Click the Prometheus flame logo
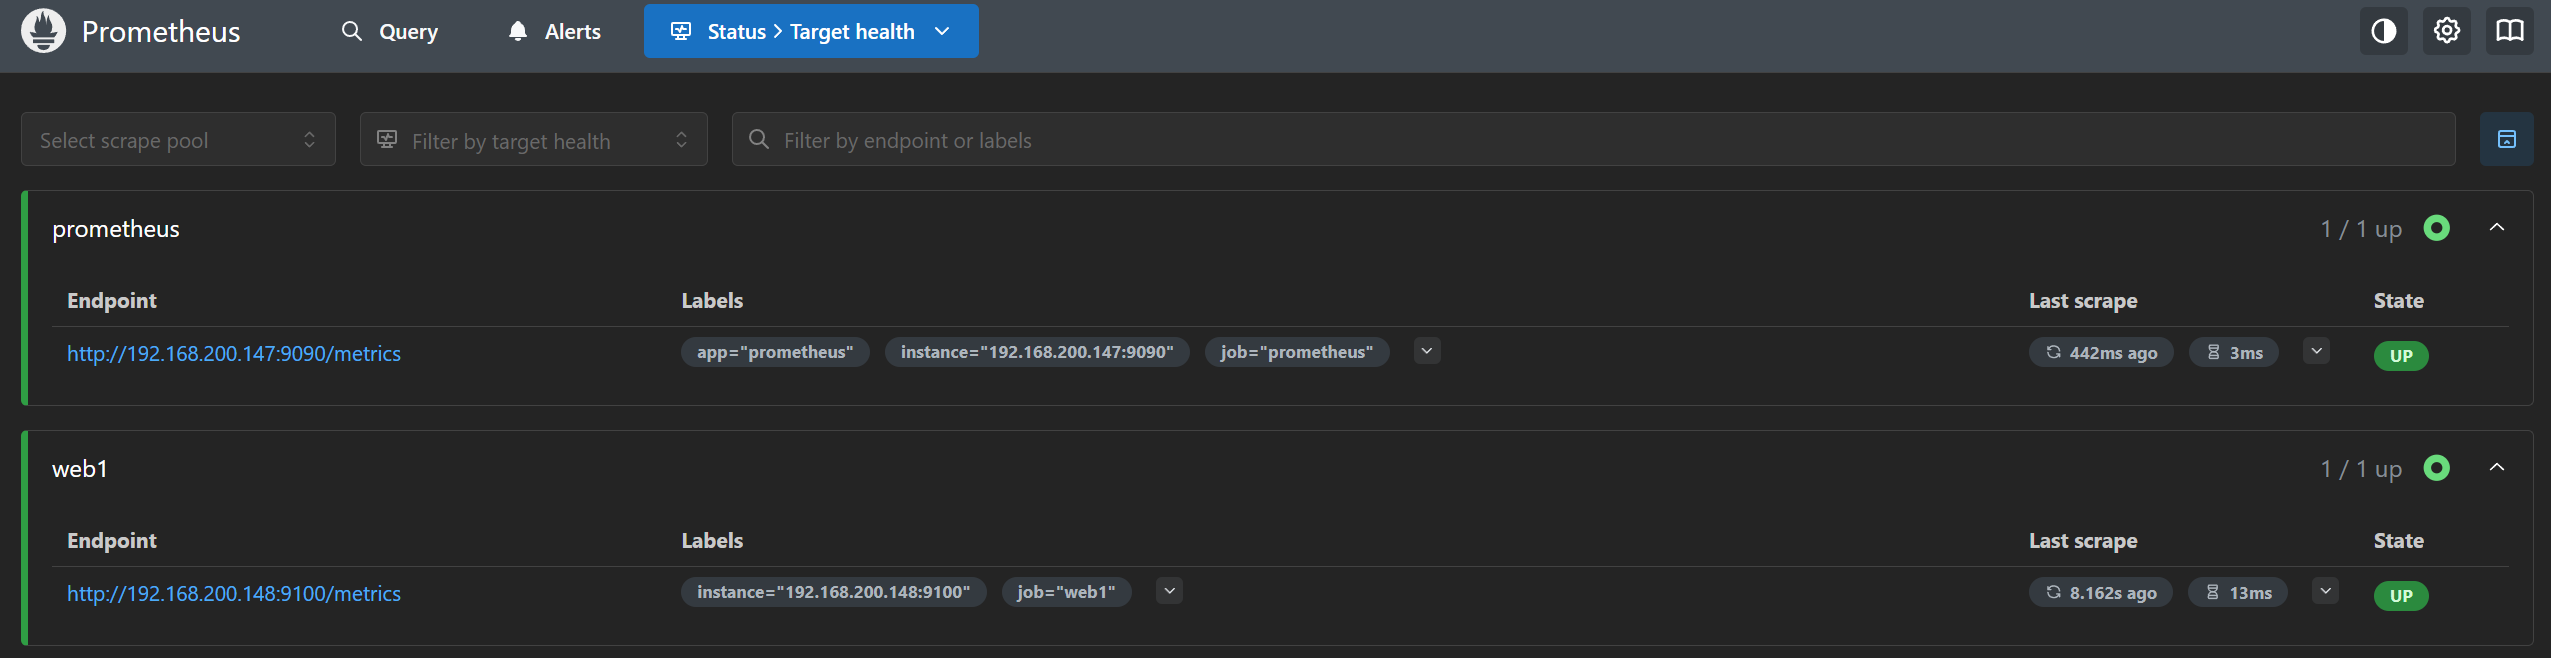Viewport: 2551px width, 658px height. click(x=43, y=31)
